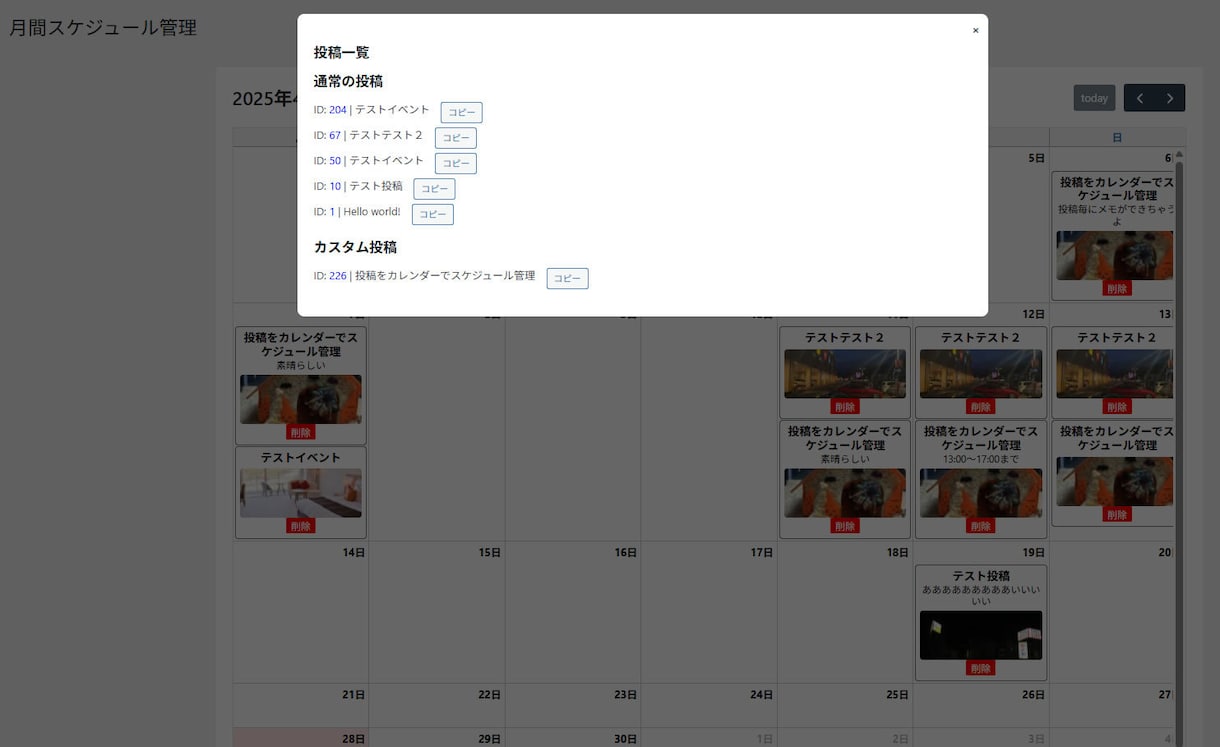Open post ID 50 link
Screen dimensions: 1220x747
pyautogui.click(x=335, y=161)
